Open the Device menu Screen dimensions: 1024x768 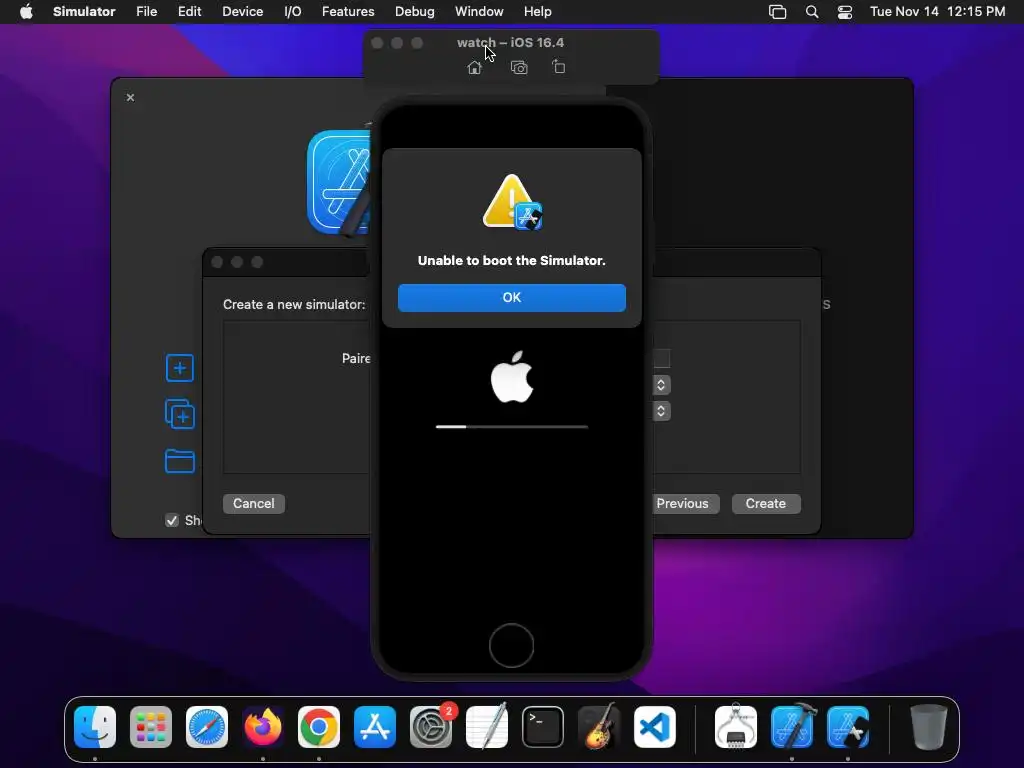click(x=242, y=12)
